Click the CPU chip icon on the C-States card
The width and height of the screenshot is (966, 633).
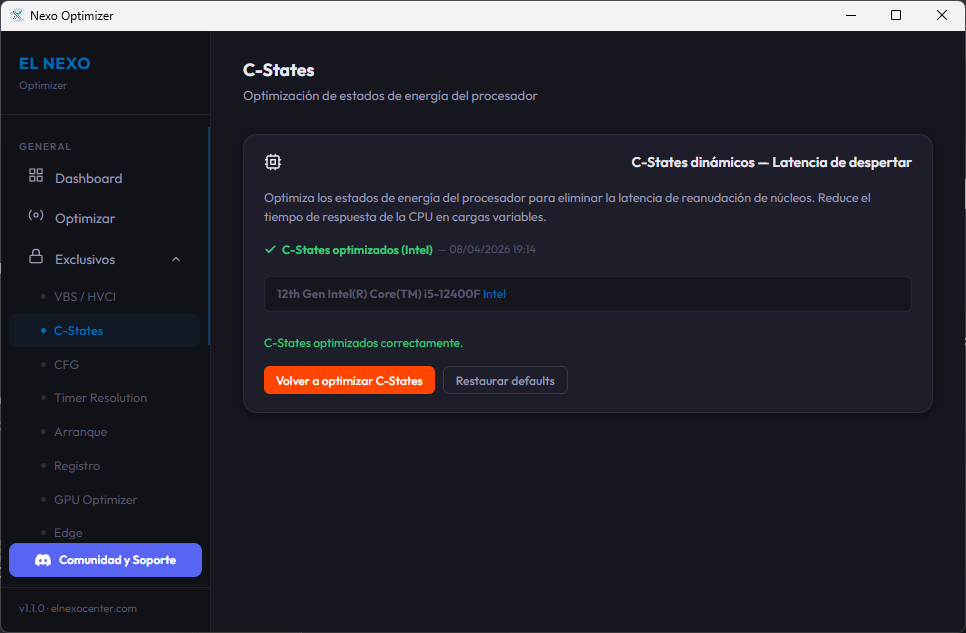(x=272, y=161)
